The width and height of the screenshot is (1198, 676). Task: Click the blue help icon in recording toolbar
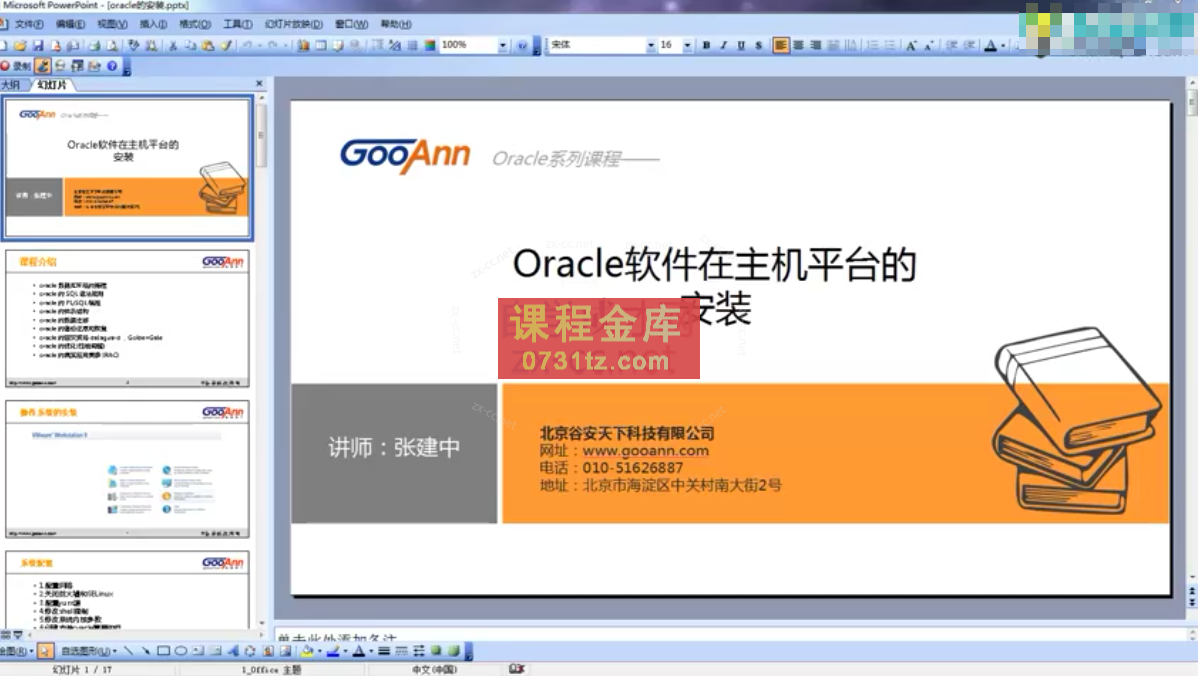coord(112,66)
